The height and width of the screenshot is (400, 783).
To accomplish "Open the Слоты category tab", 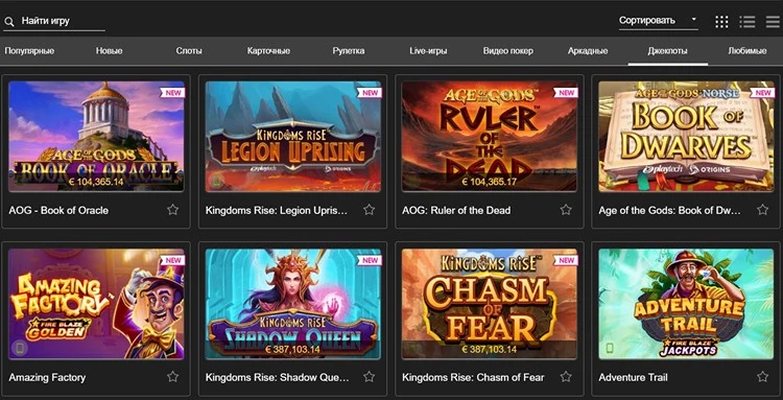I will click(x=188, y=50).
